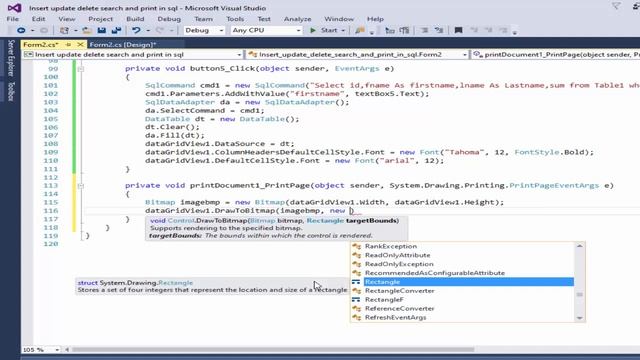The image size is (640, 360).
Task: Click the Open File folder icon
Action: coord(87,30)
